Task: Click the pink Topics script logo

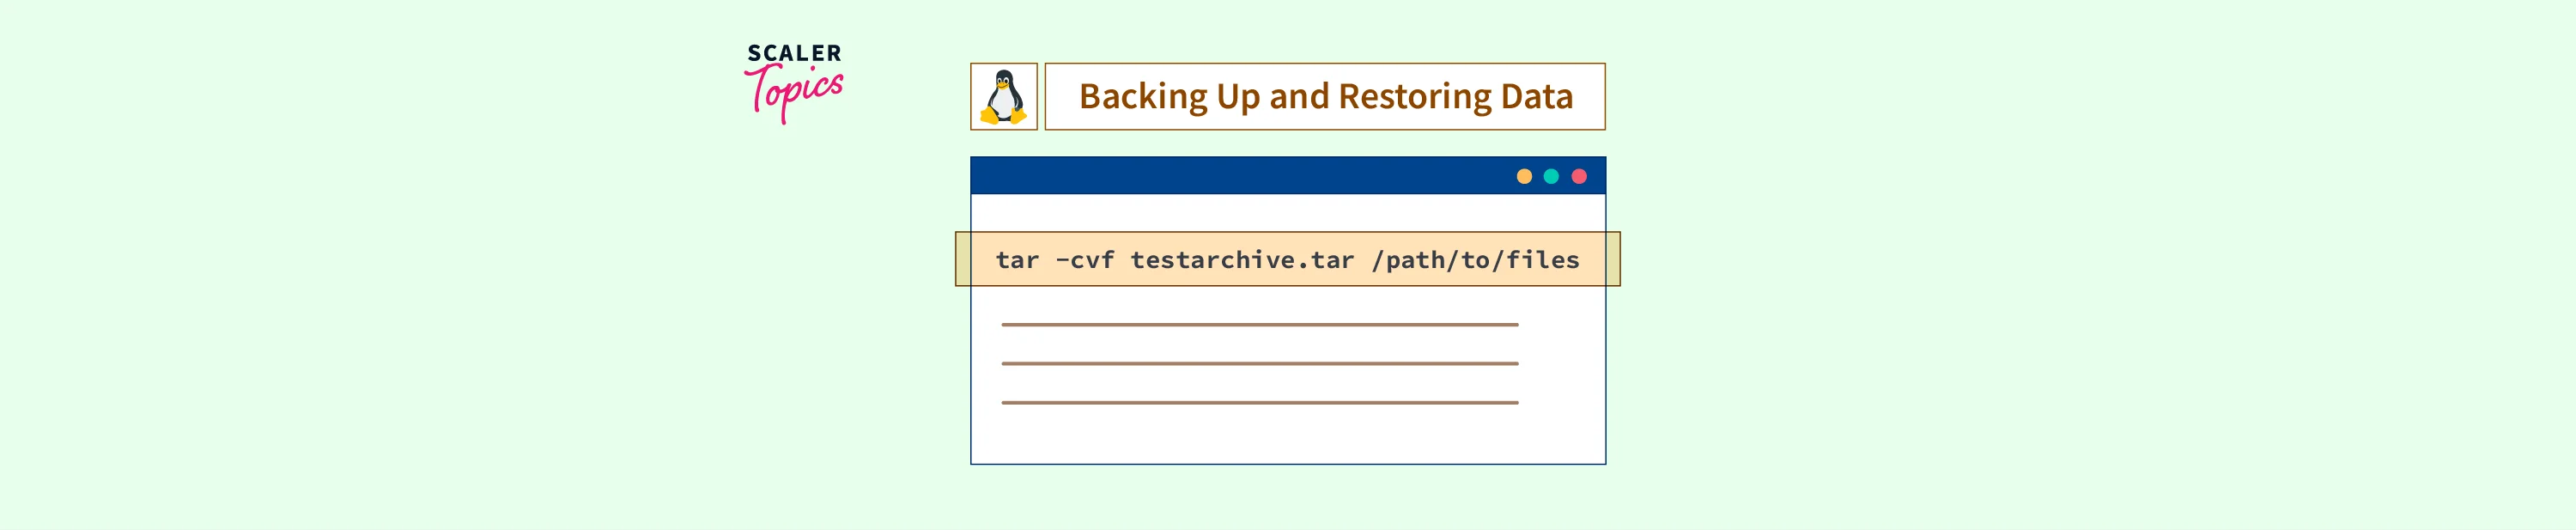Action: point(795,92)
